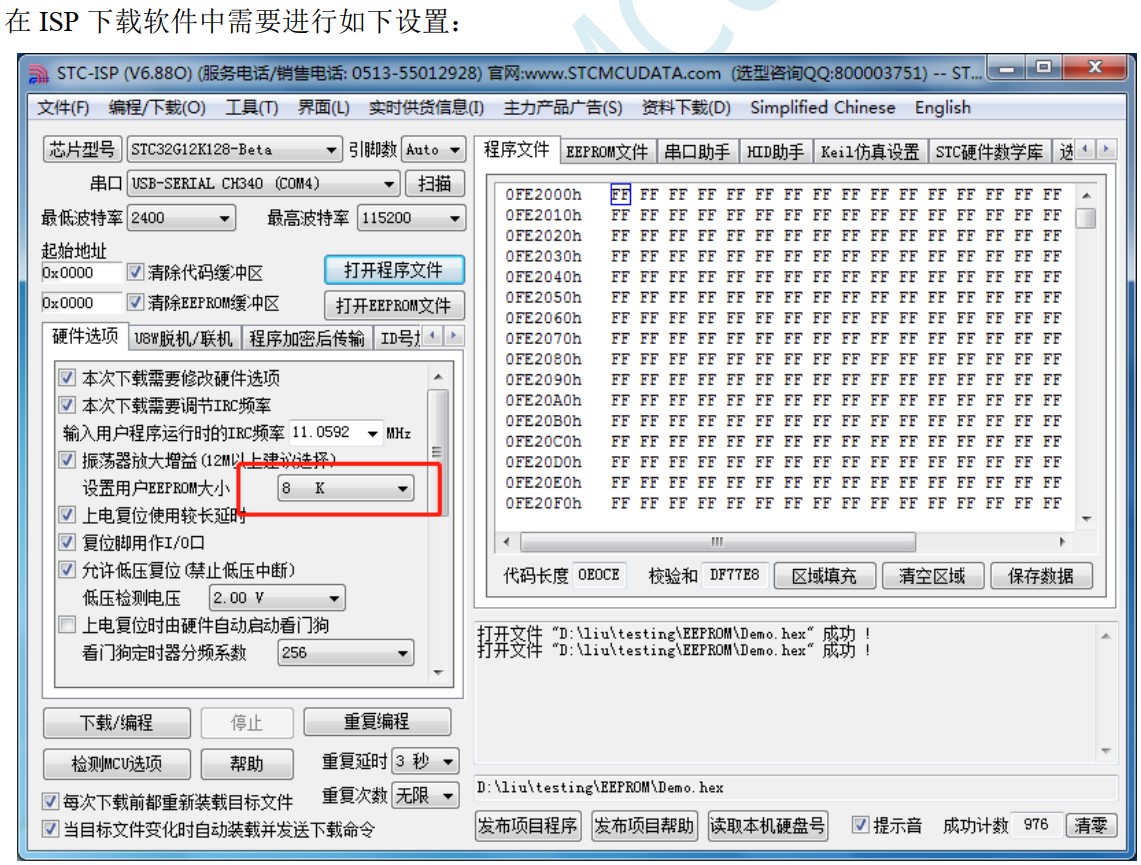Open 重复延时 3 秒 dropdown

click(x=426, y=762)
